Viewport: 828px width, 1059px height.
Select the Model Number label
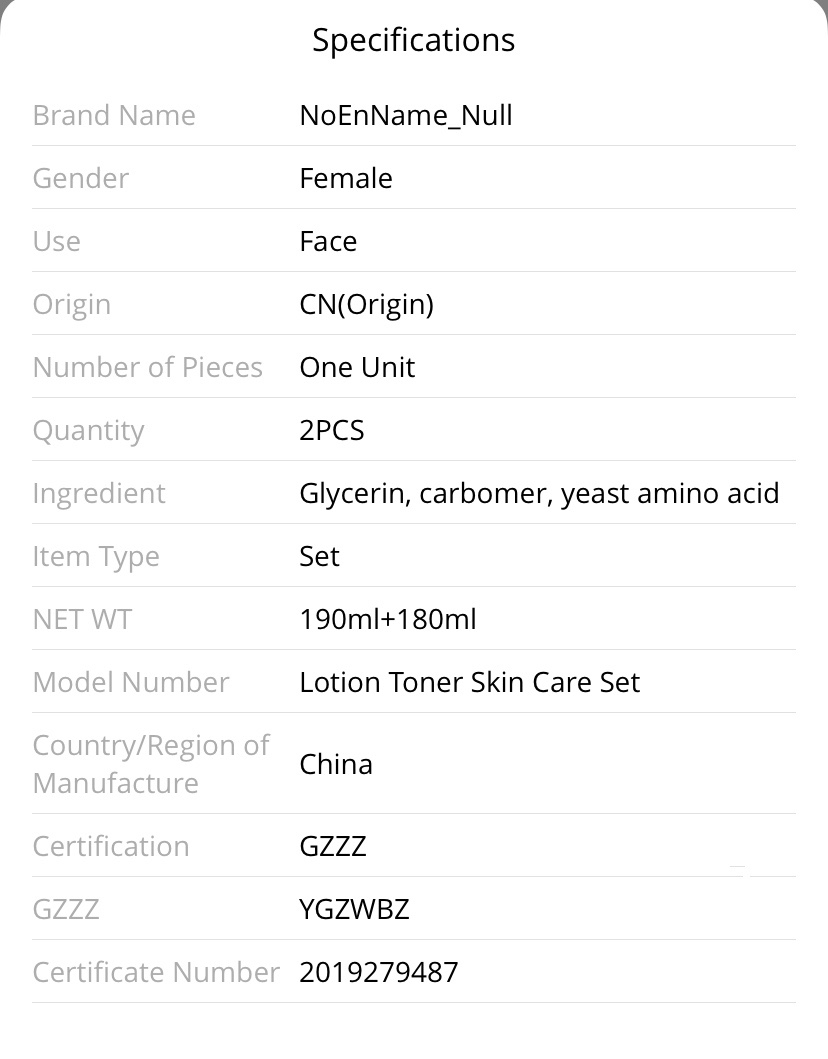coord(131,682)
